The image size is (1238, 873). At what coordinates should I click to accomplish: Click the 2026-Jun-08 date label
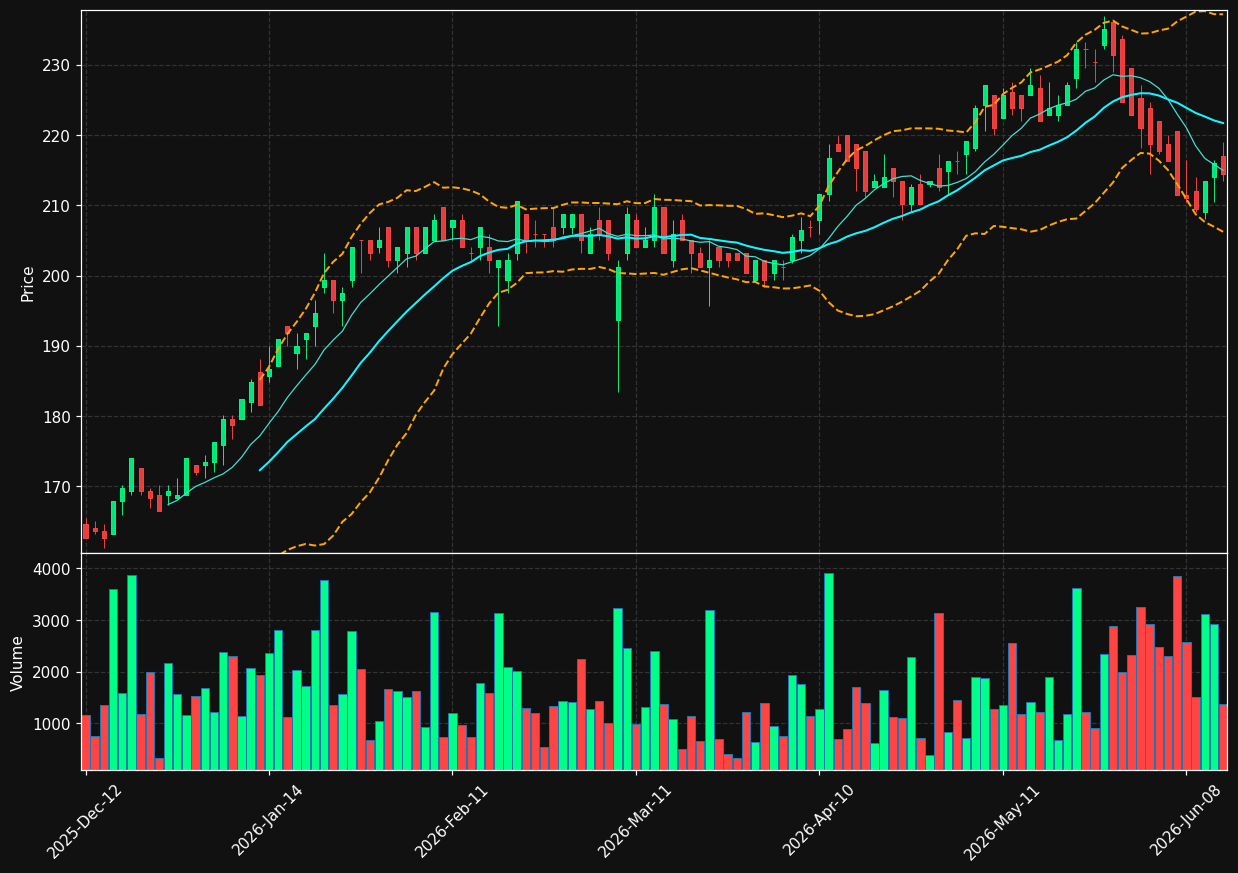click(x=1186, y=821)
